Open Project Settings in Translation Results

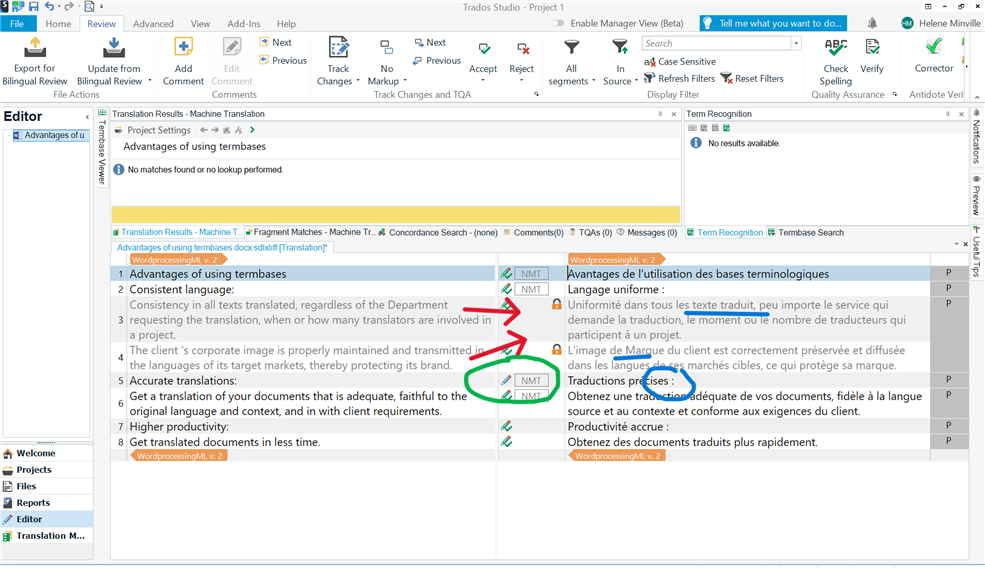(x=153, y=130)
